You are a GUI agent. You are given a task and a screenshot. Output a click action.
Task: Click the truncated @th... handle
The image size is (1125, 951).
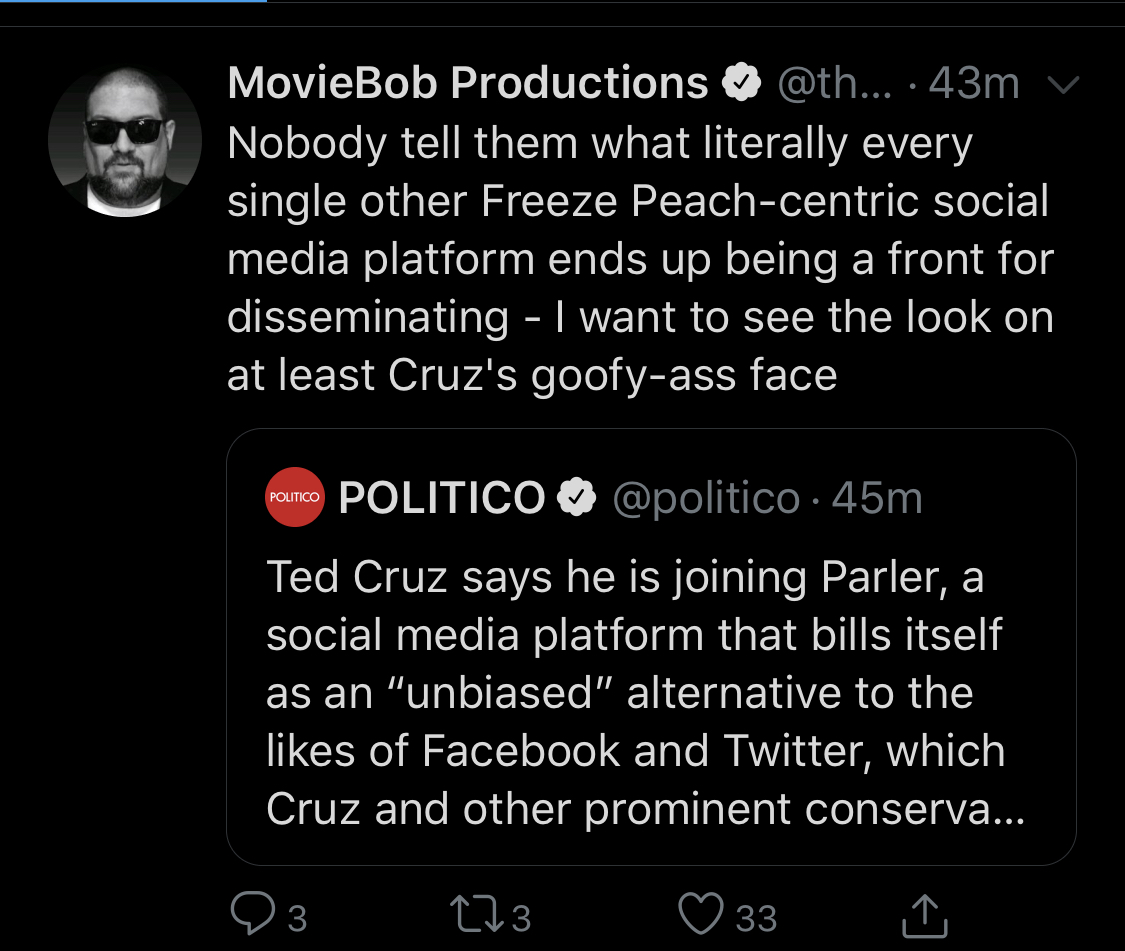(x=835, y=84)
